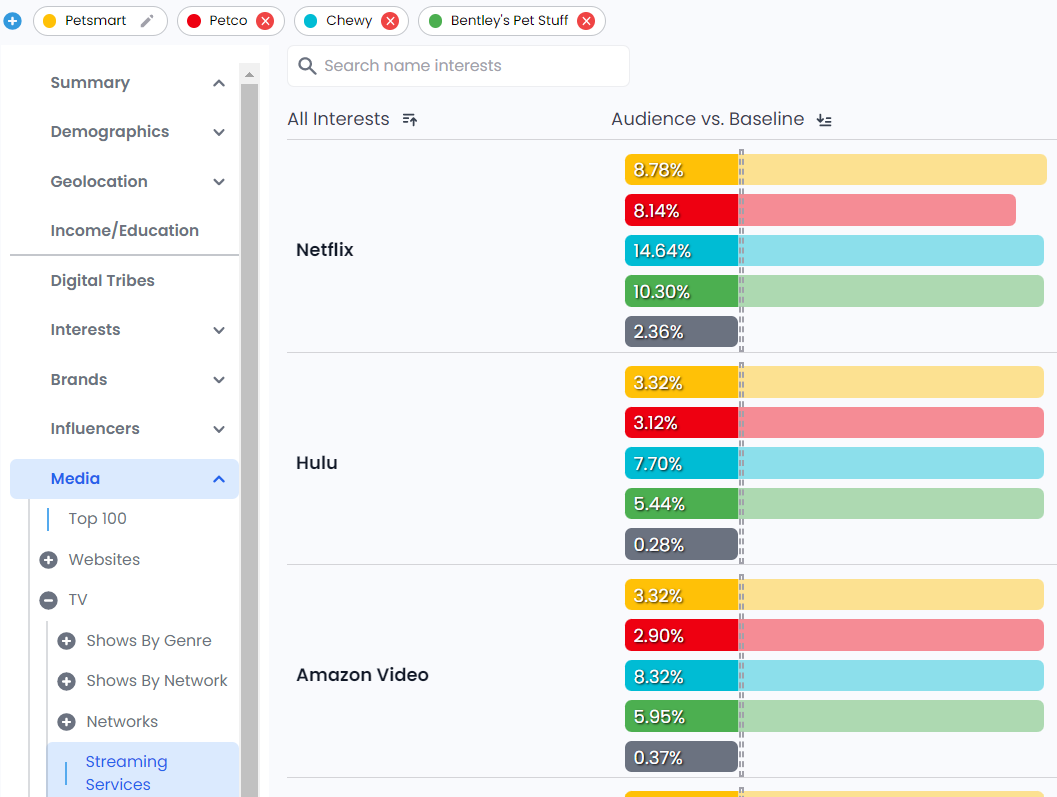Click the Petco audience chip label
1057x797 pixels.
[229, 21]
